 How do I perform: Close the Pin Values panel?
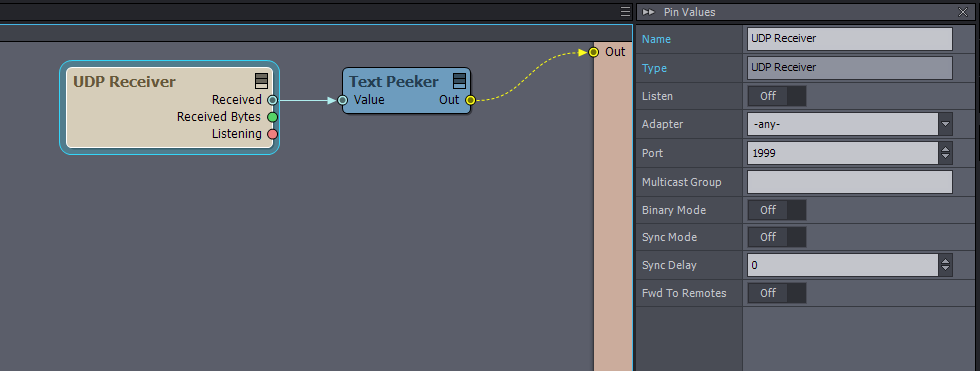click(962, 12)
